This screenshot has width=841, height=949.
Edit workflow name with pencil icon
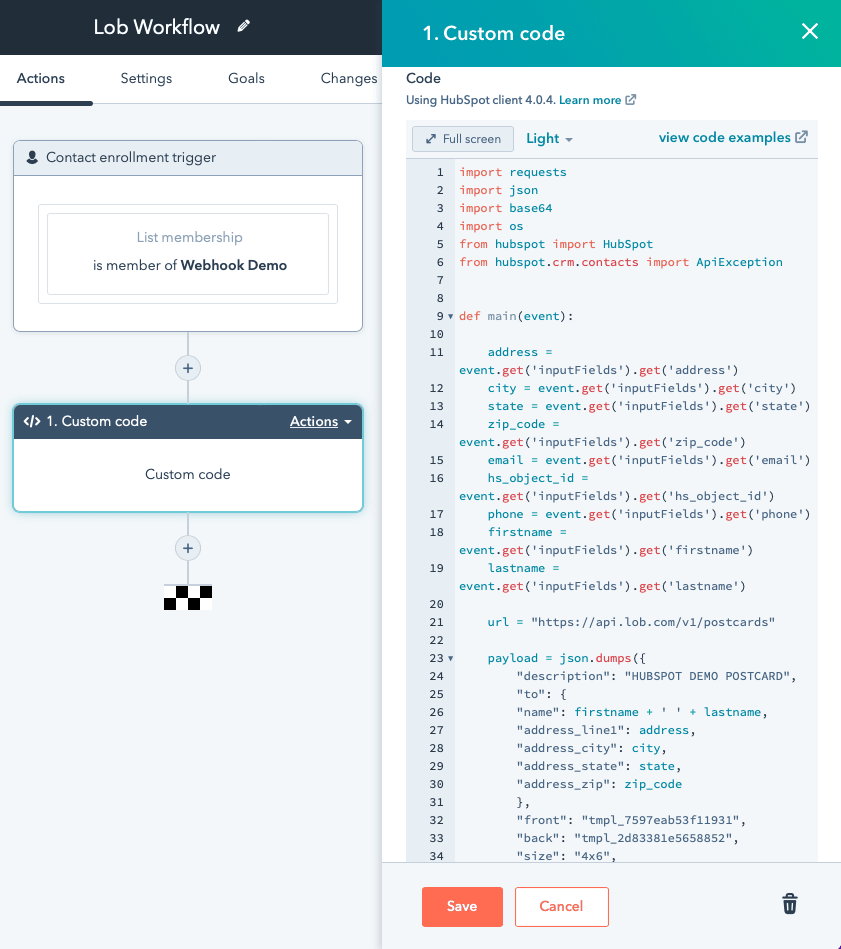tap(244, 26)
